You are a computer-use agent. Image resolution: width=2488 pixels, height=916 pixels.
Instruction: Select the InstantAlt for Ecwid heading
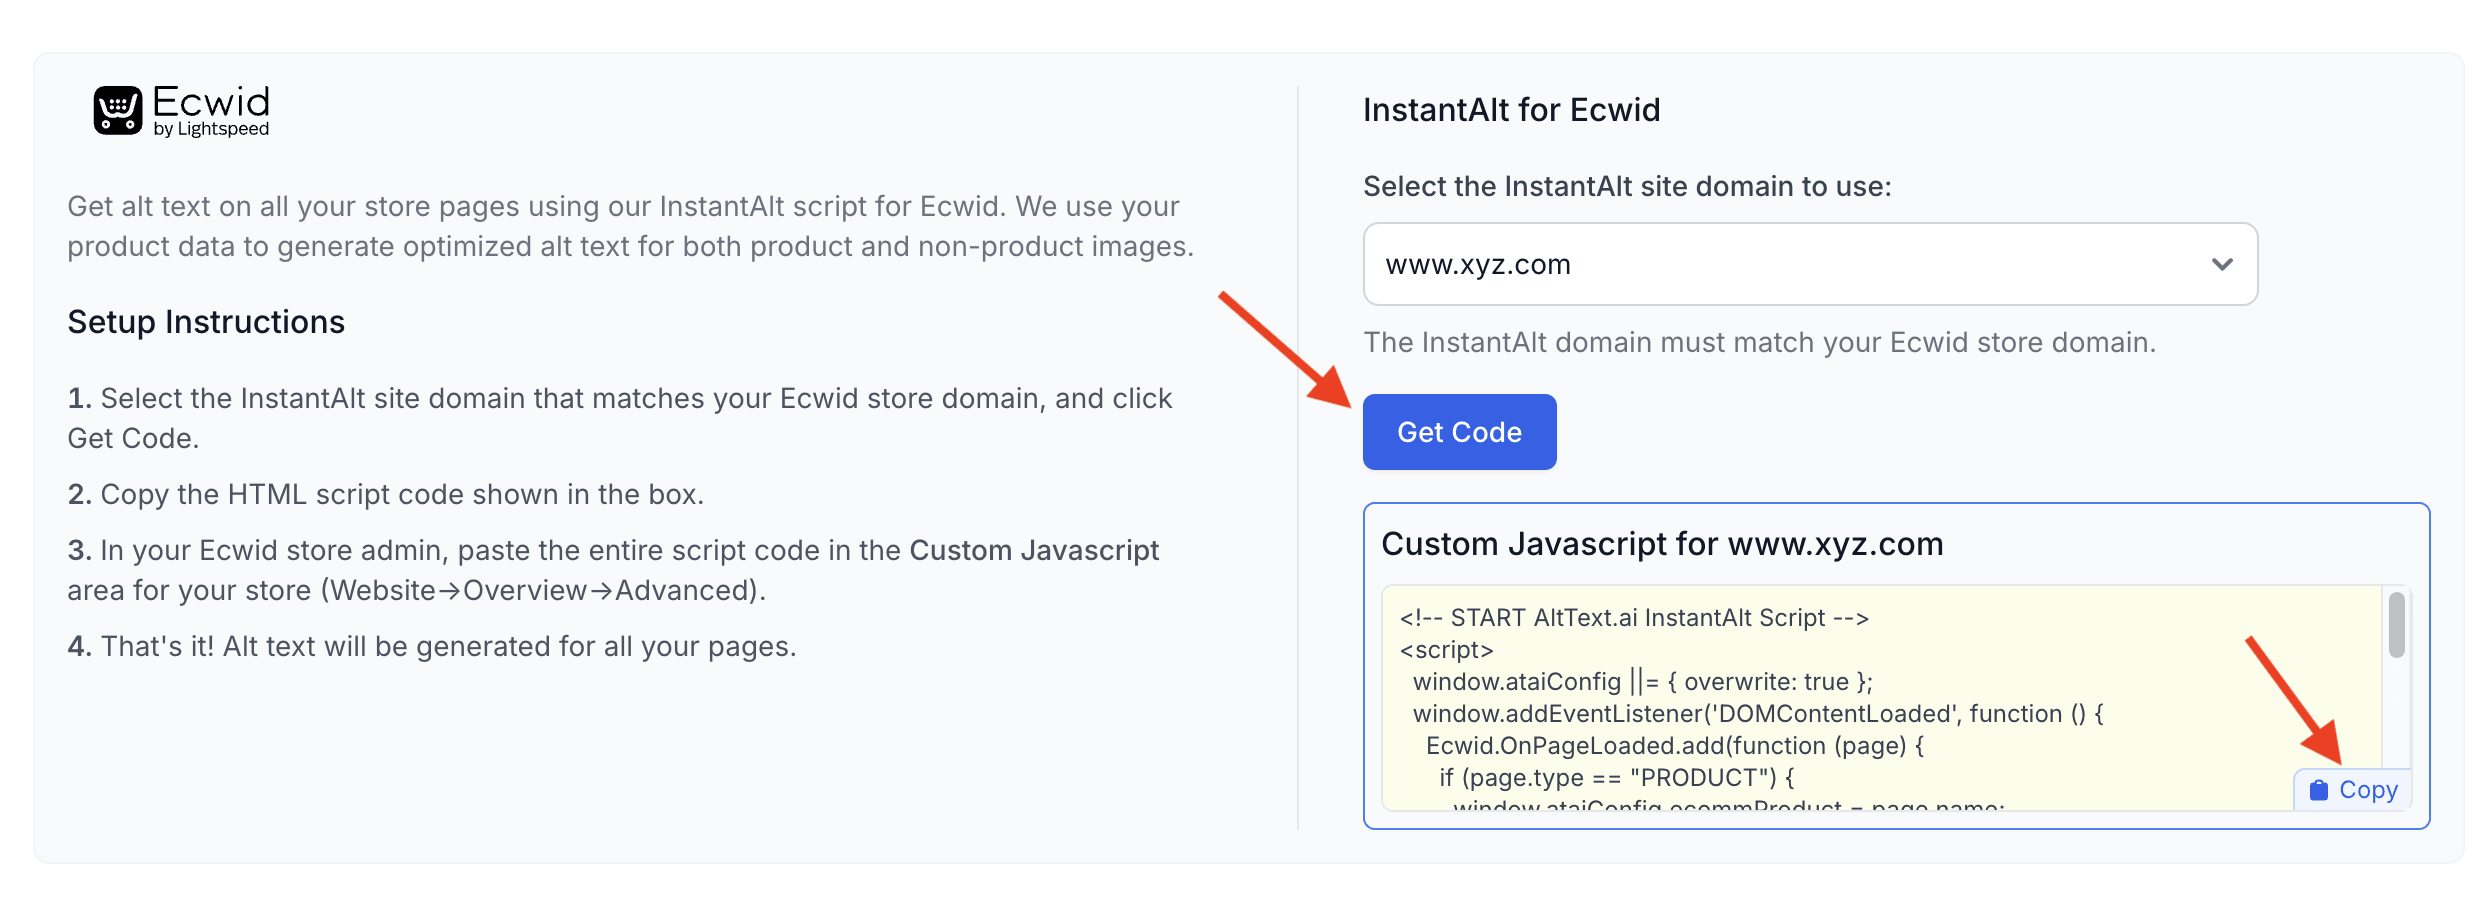pyautogui.click(x=1512, y=110)
